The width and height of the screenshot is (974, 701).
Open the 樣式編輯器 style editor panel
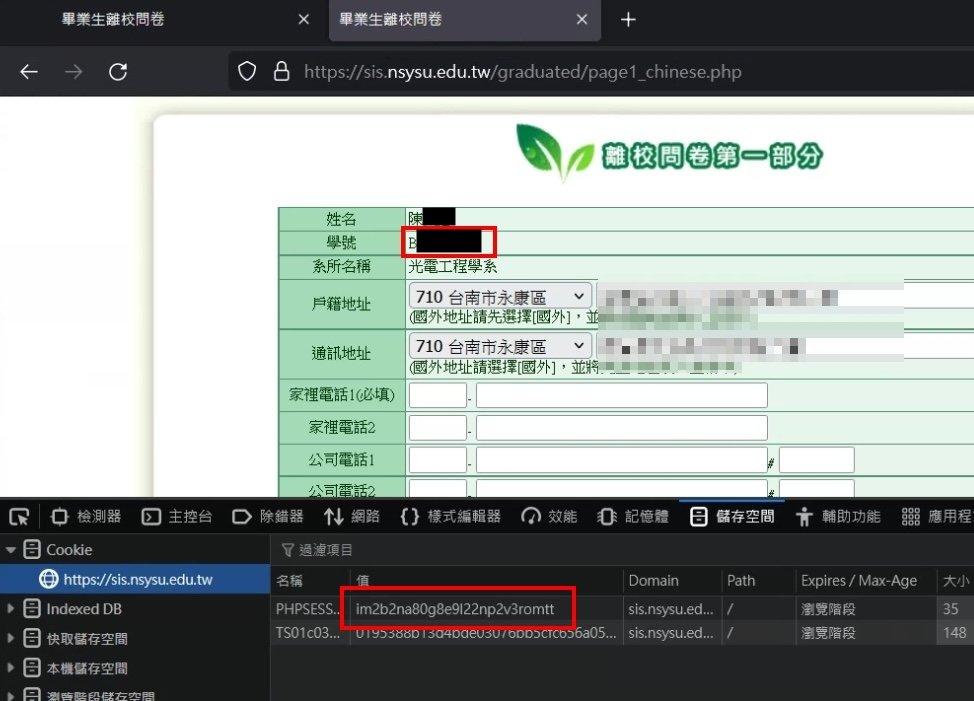click(451, 517)
